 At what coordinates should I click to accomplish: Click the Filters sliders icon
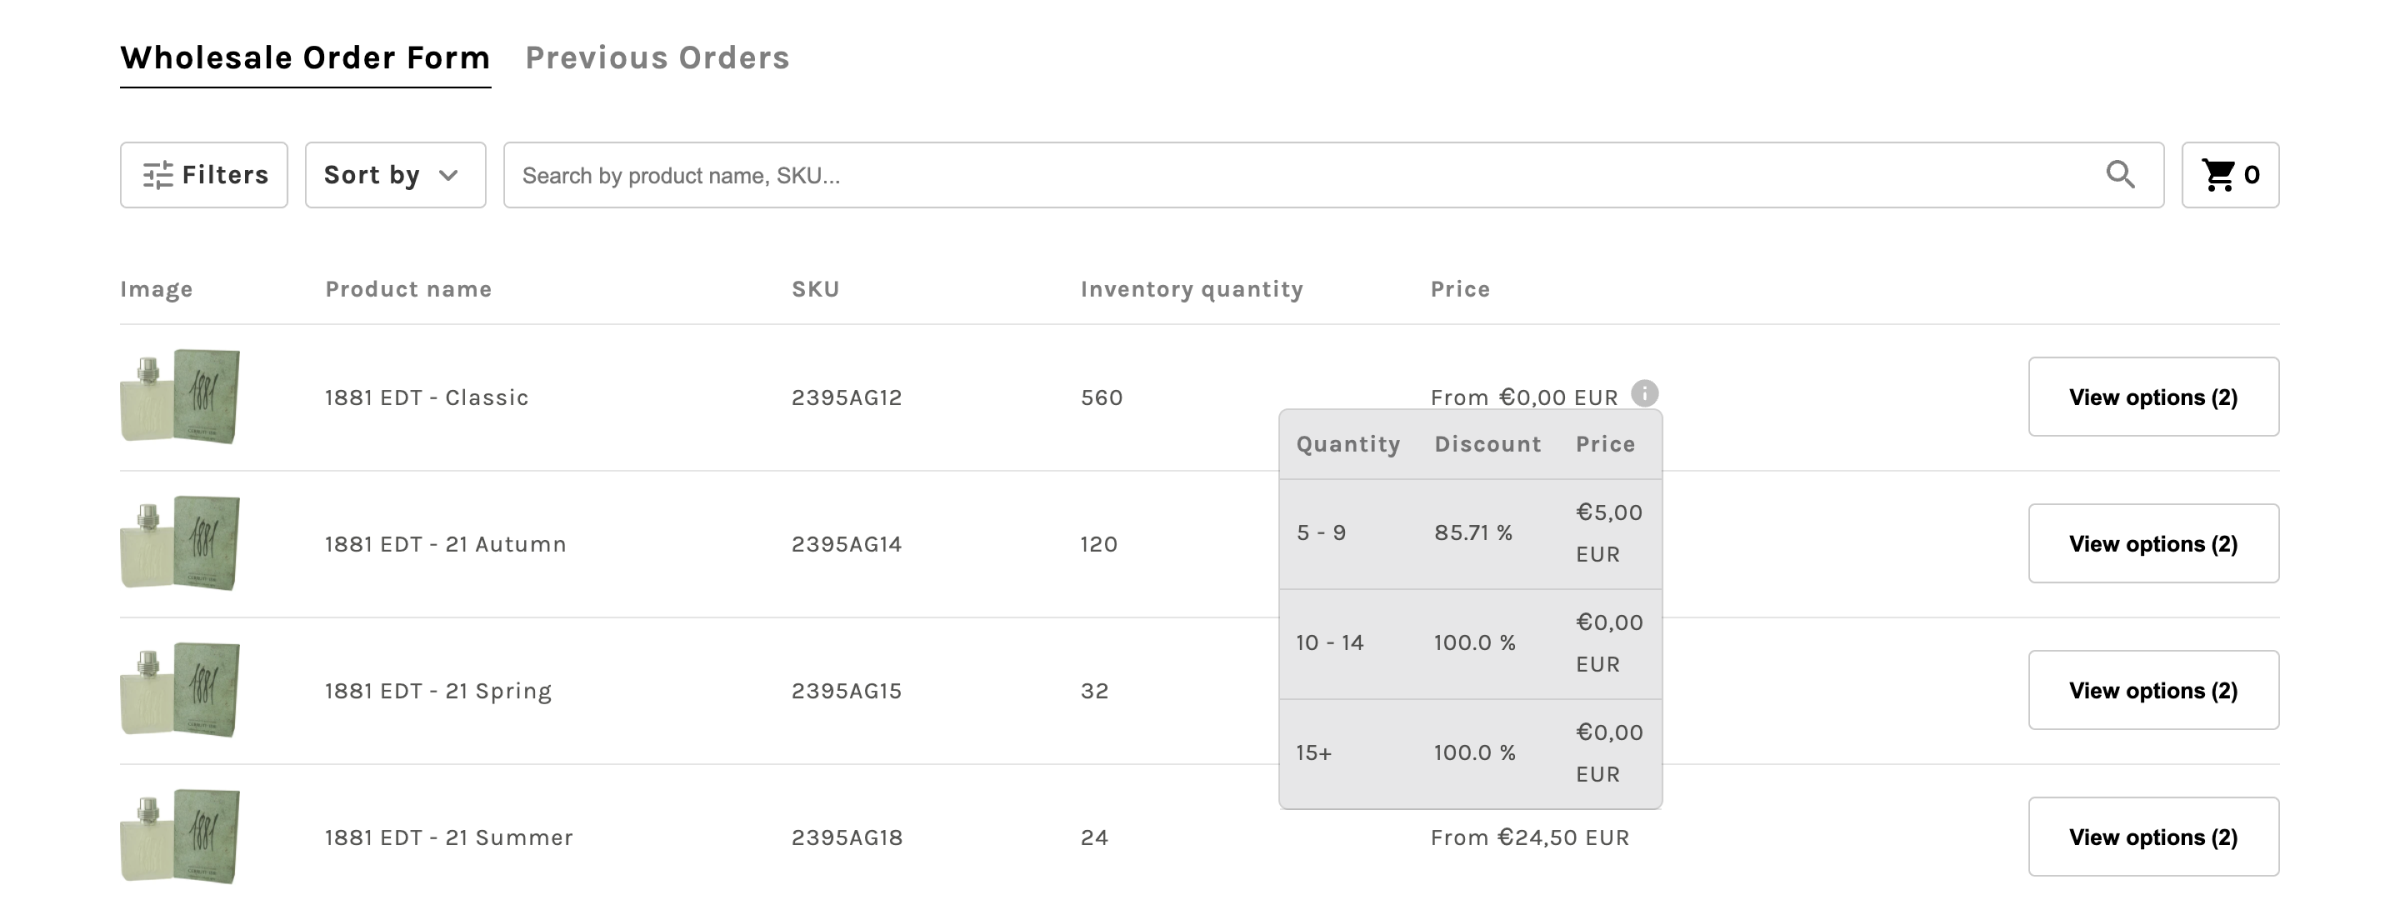(x=157, y=175)
